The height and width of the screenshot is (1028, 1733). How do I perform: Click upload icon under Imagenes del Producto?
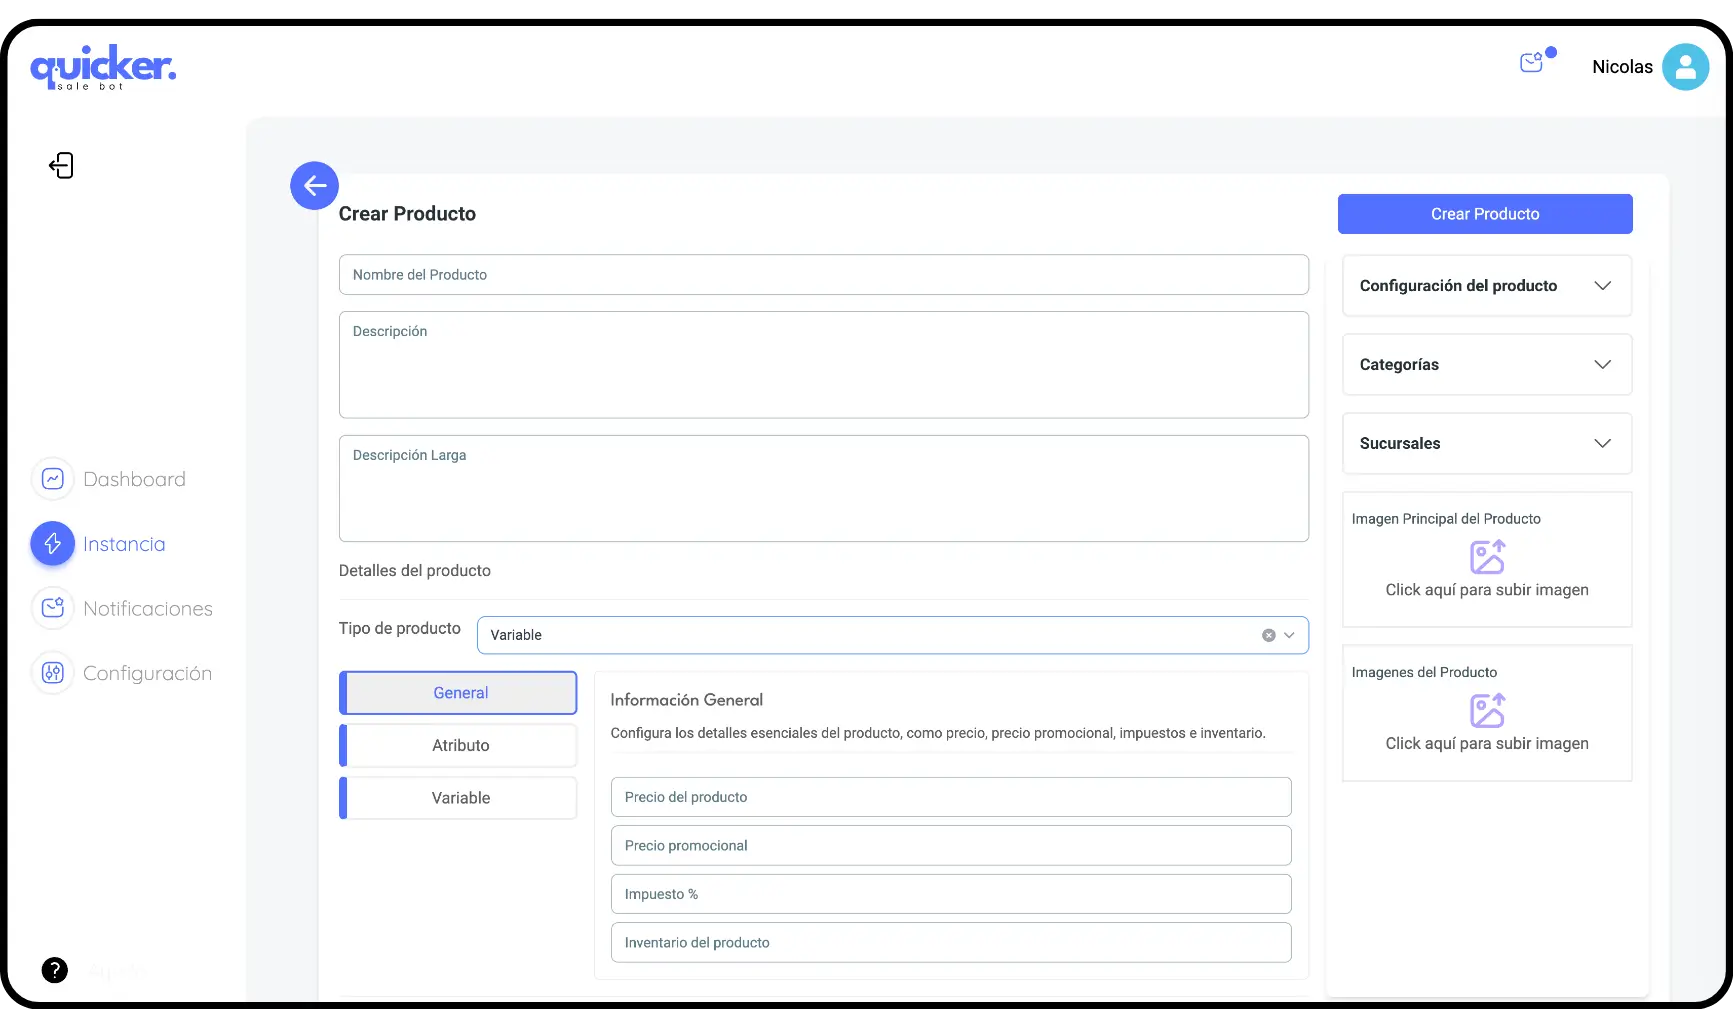(1487, 711)
